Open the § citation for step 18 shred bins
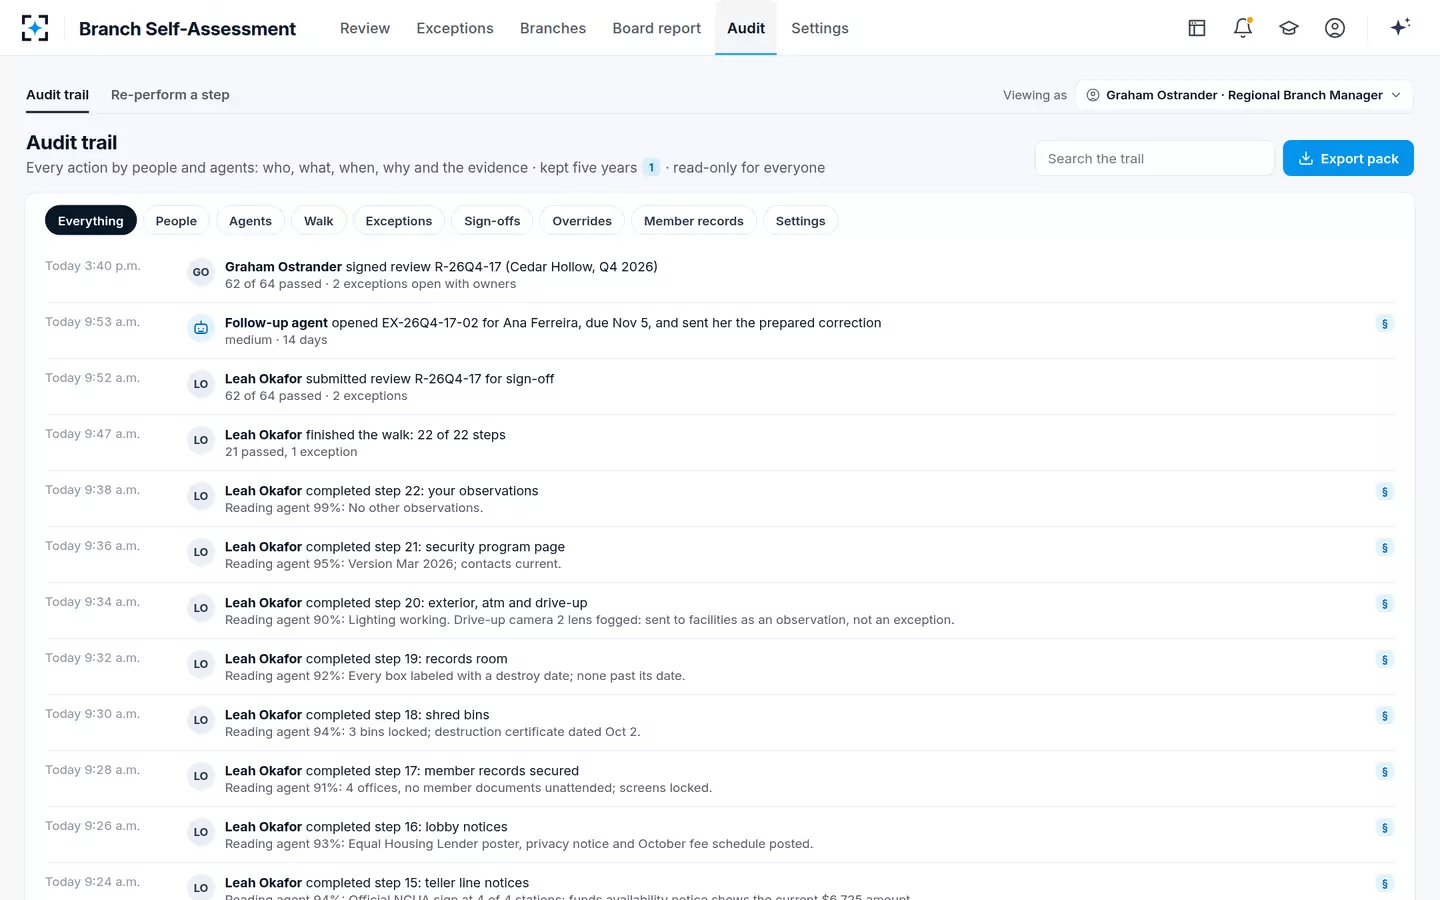 point(1385,716)
